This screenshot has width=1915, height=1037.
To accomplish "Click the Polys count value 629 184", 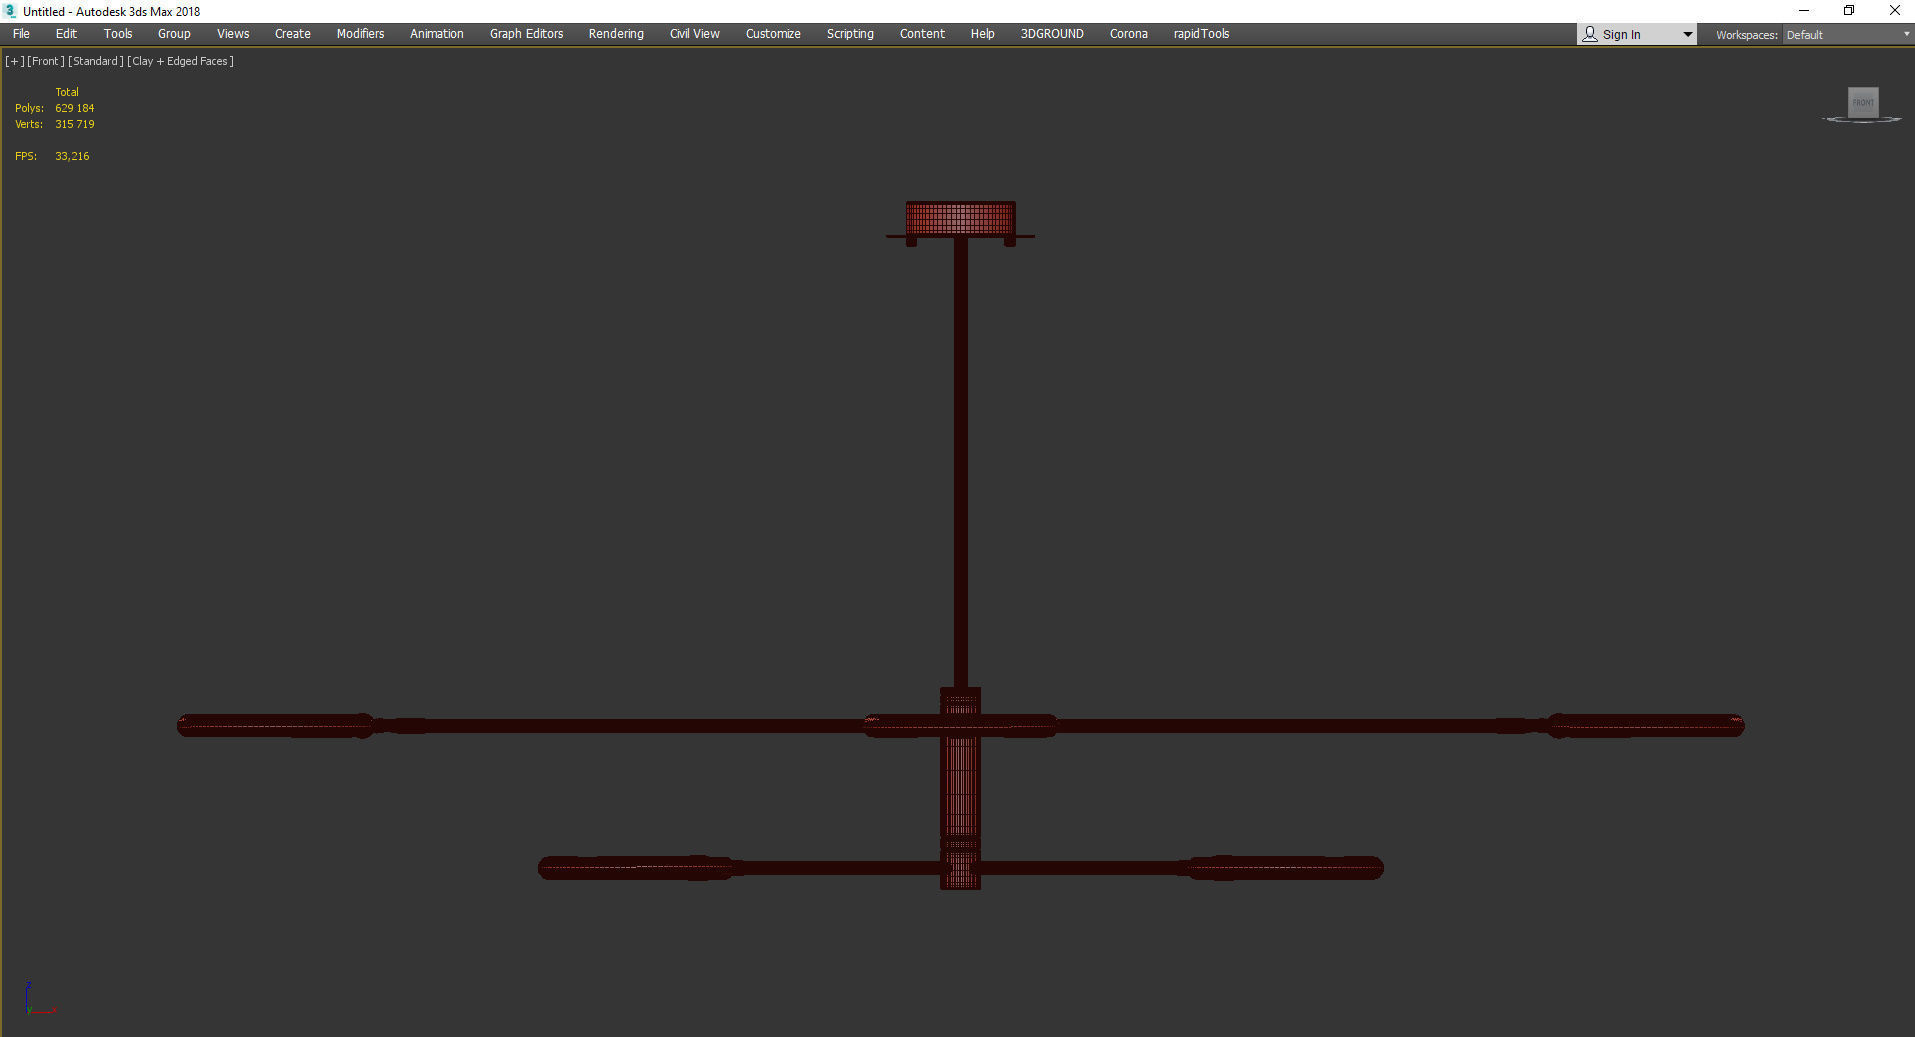I will (x=75, y=108).
